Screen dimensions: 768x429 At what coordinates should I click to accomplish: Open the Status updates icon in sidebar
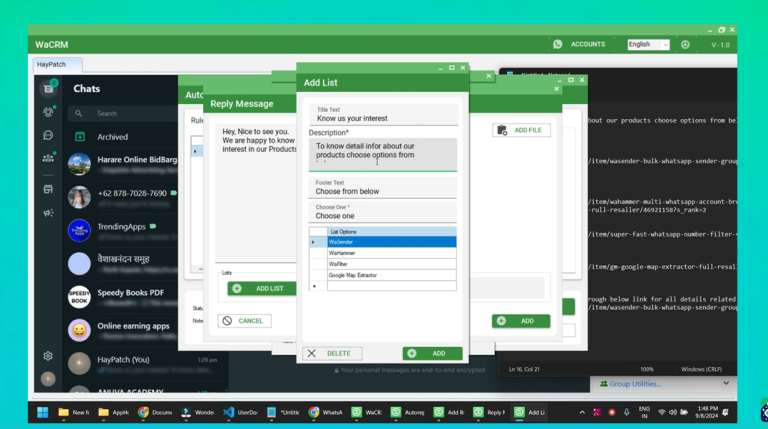[47, 112]
